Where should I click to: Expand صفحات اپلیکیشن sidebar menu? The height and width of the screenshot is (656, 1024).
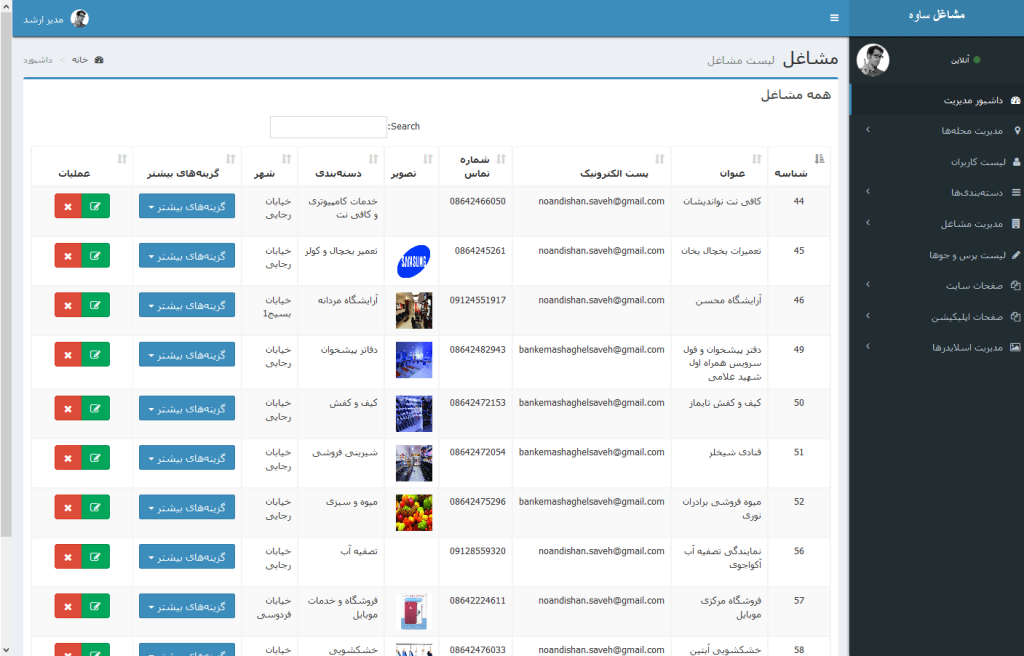click(937, 317)
